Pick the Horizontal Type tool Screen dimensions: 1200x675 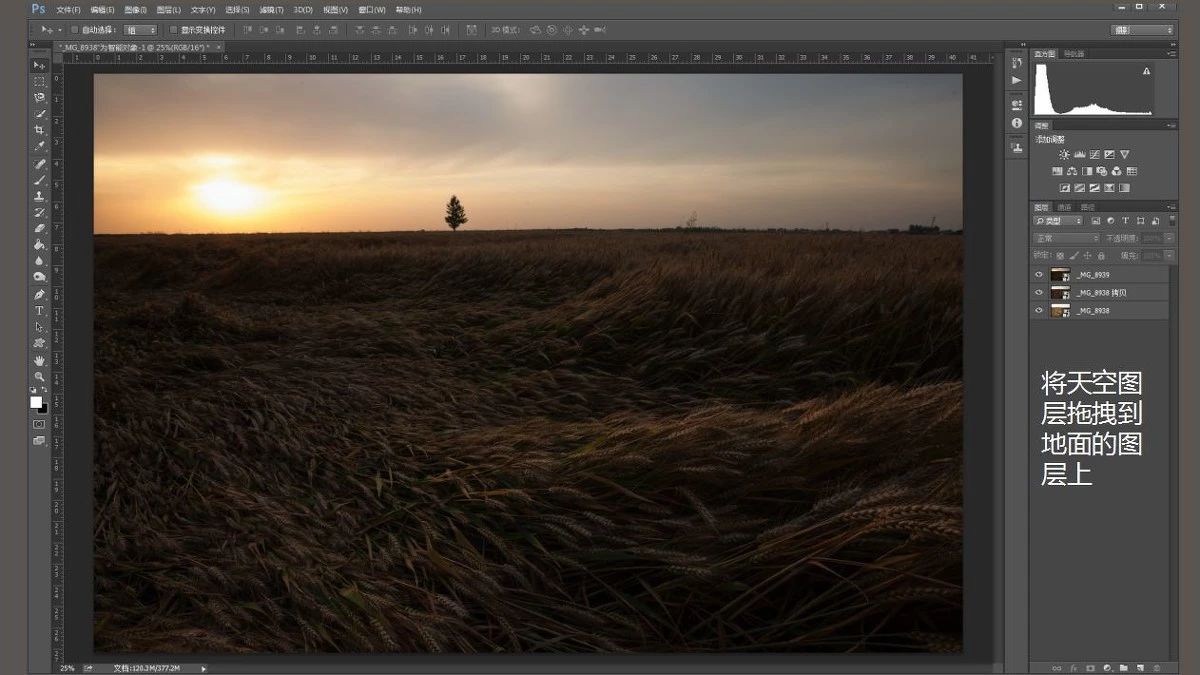[x=40, y=311]
